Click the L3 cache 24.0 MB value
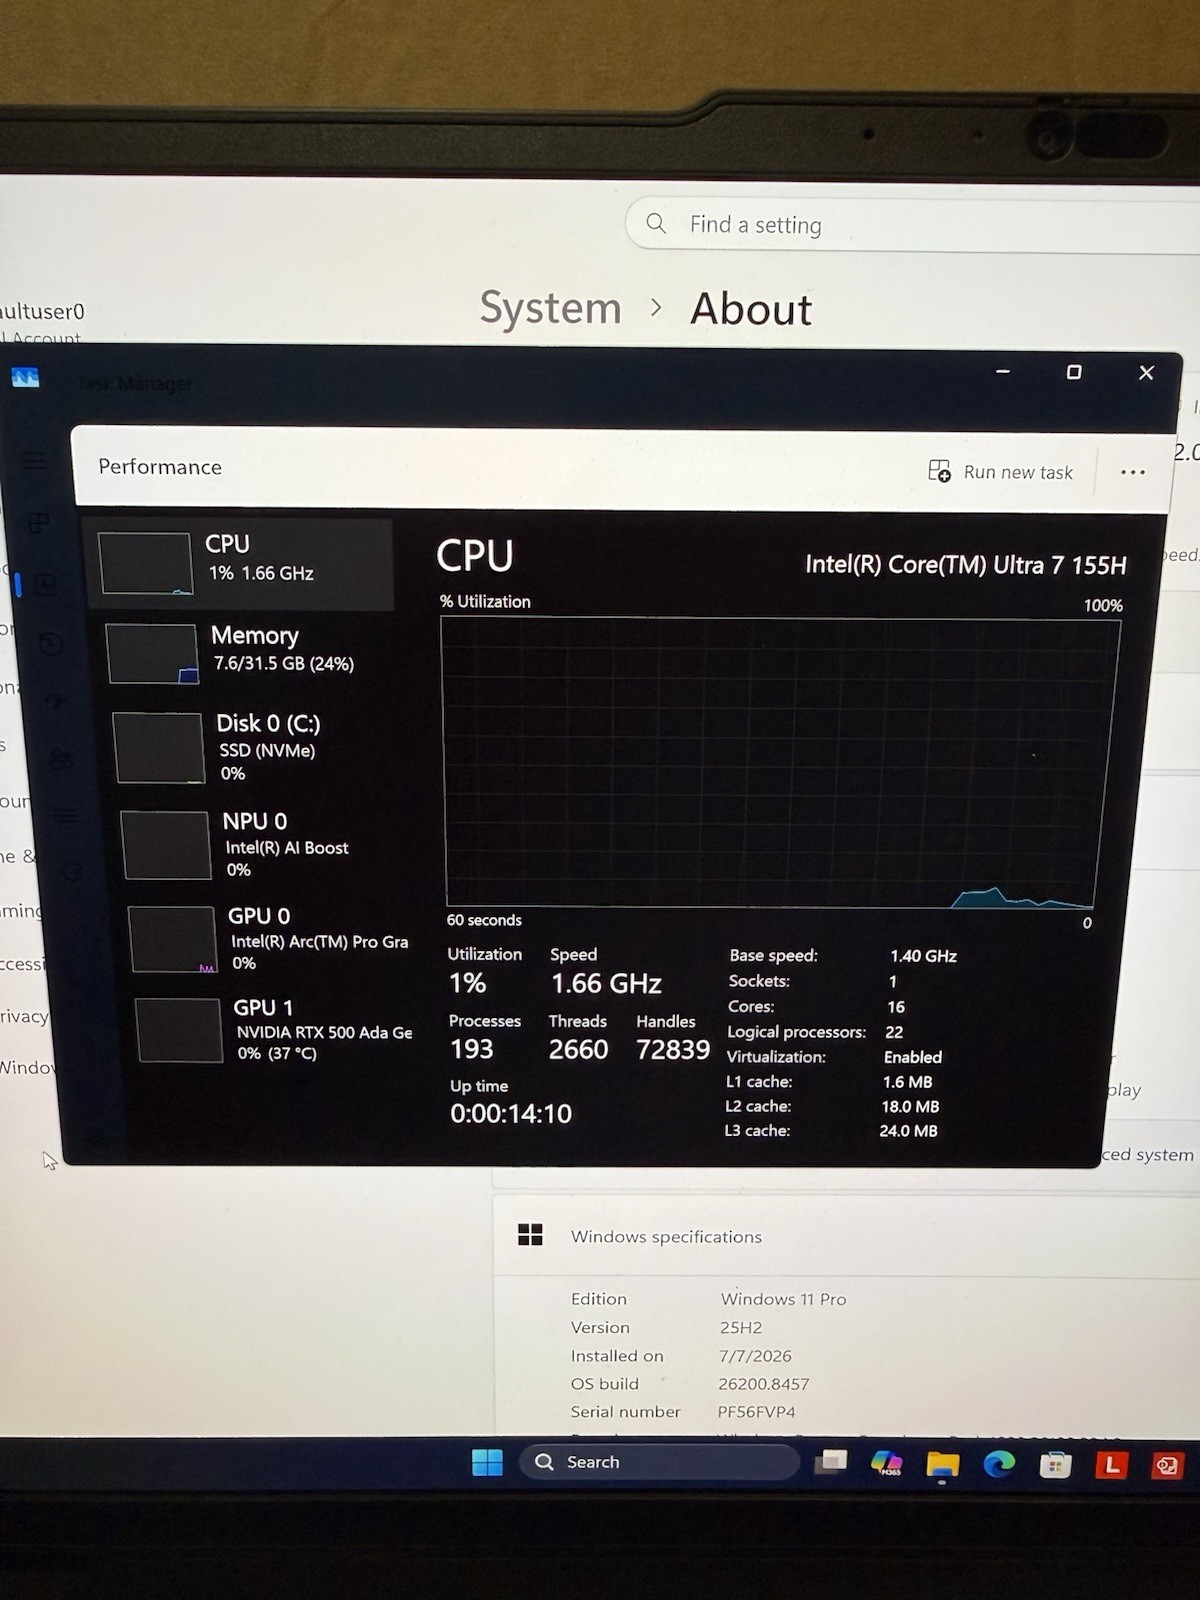 [x=908, y=1131]
